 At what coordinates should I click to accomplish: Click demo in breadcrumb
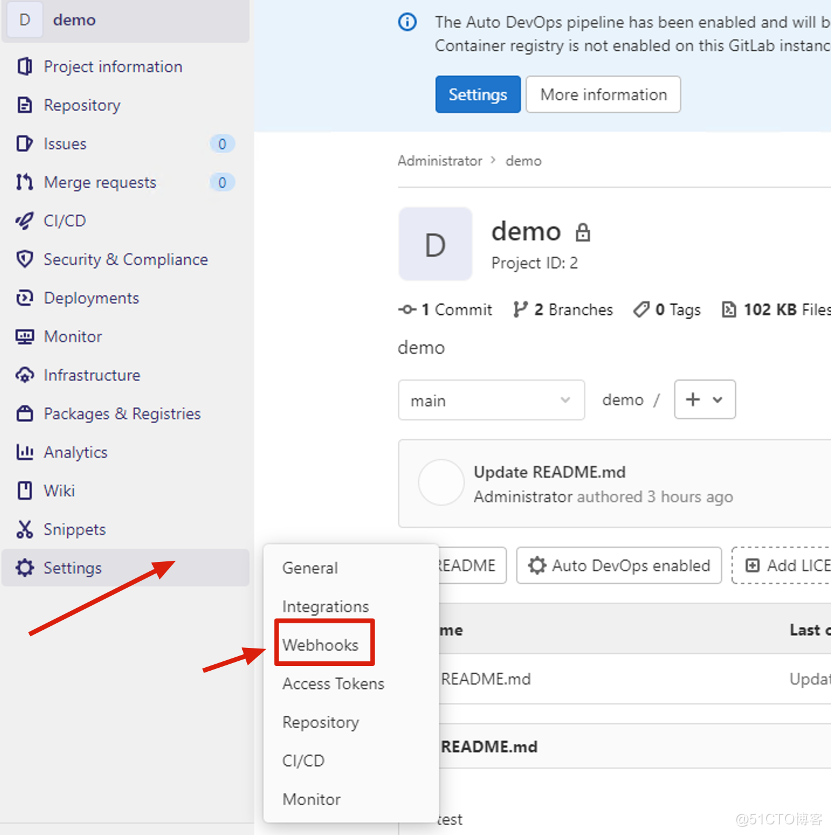point(523,160)
